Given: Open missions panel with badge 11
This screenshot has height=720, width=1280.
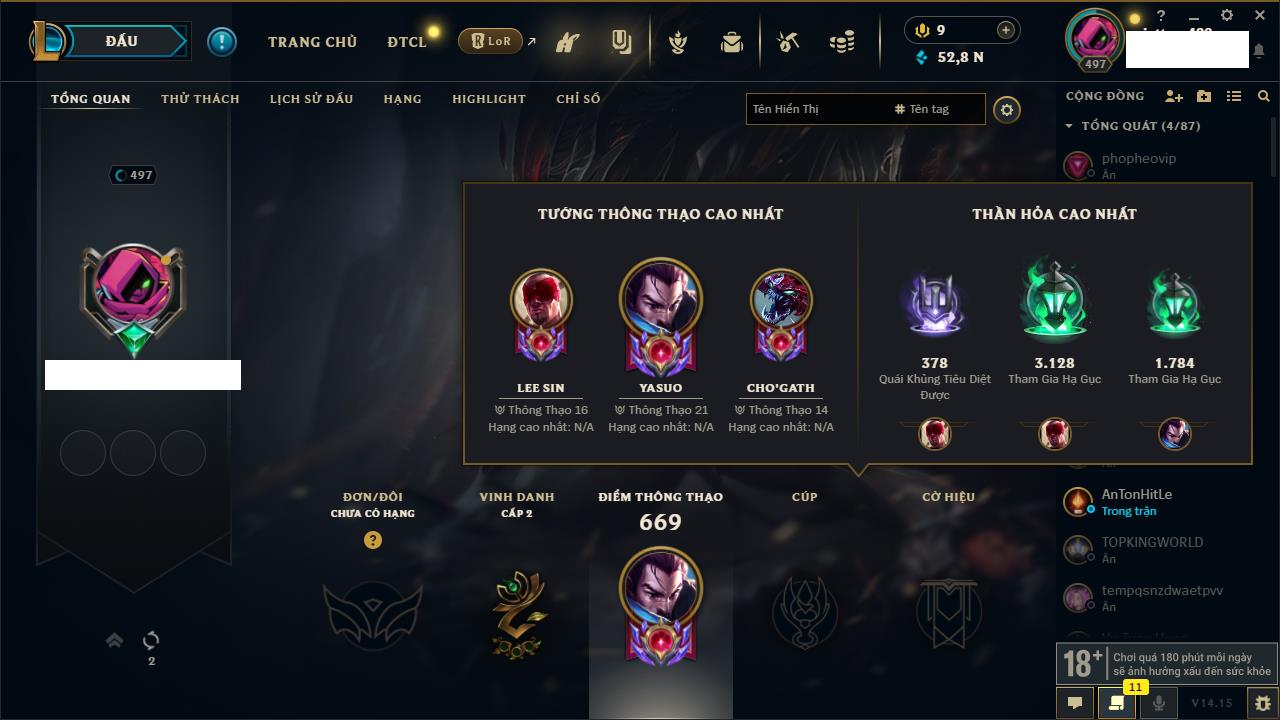Looking at the screenshot, I should 1116,703.
